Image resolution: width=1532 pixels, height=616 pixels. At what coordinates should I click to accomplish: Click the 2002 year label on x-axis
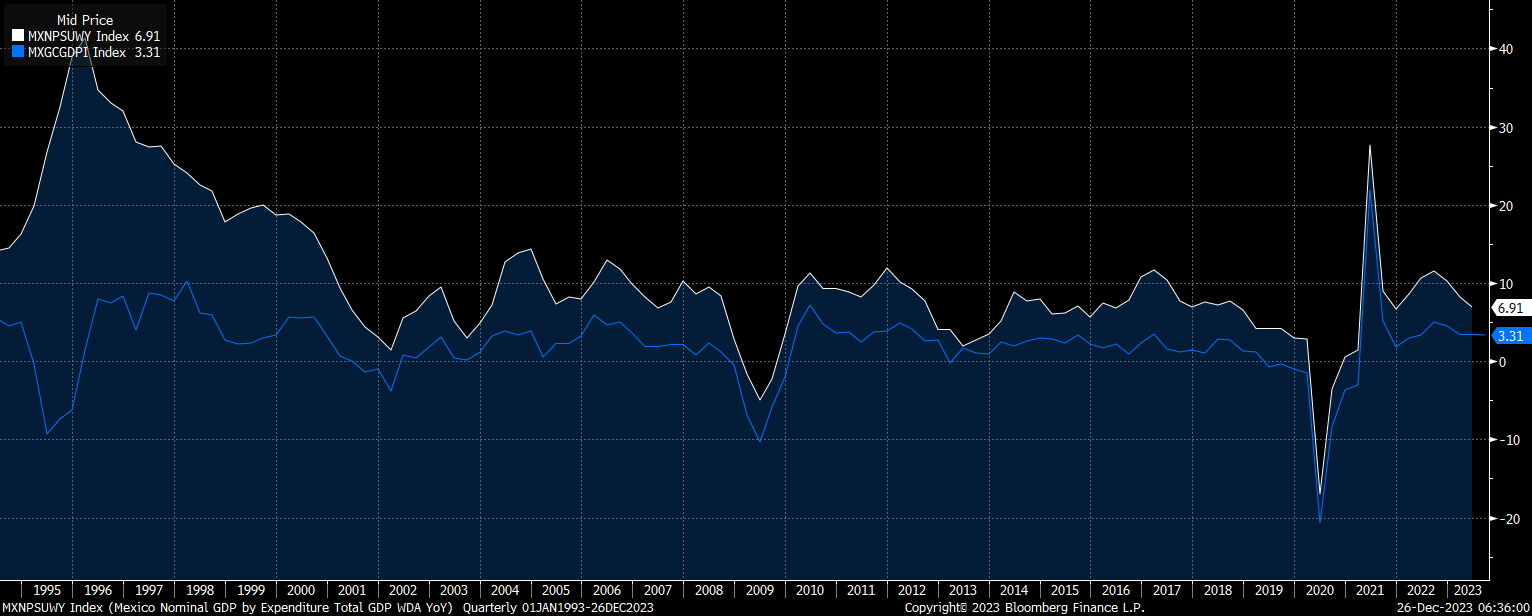(403, 590)
